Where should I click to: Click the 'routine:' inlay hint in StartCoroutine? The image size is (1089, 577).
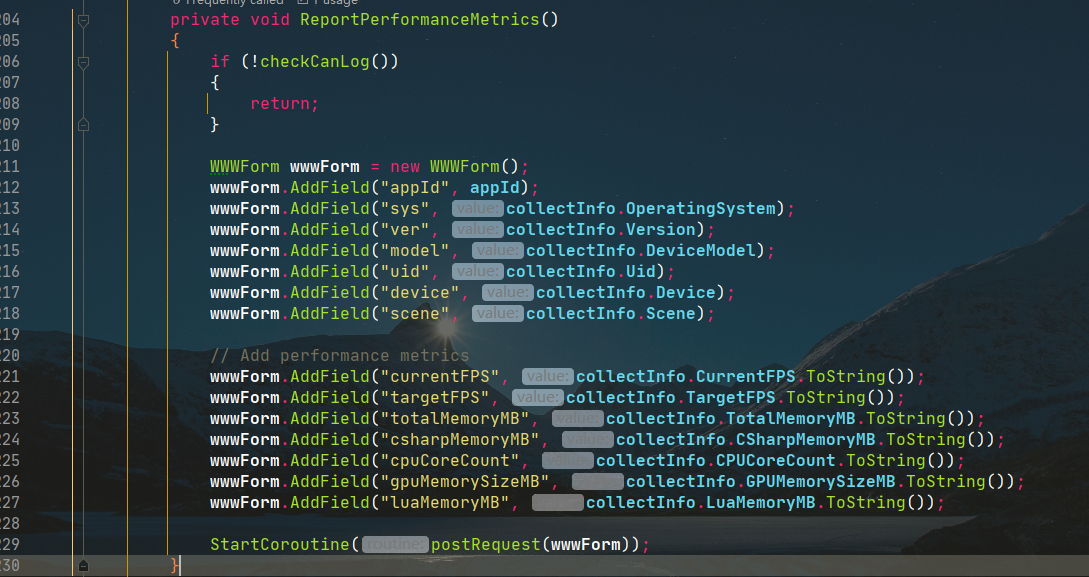point(396,544)
